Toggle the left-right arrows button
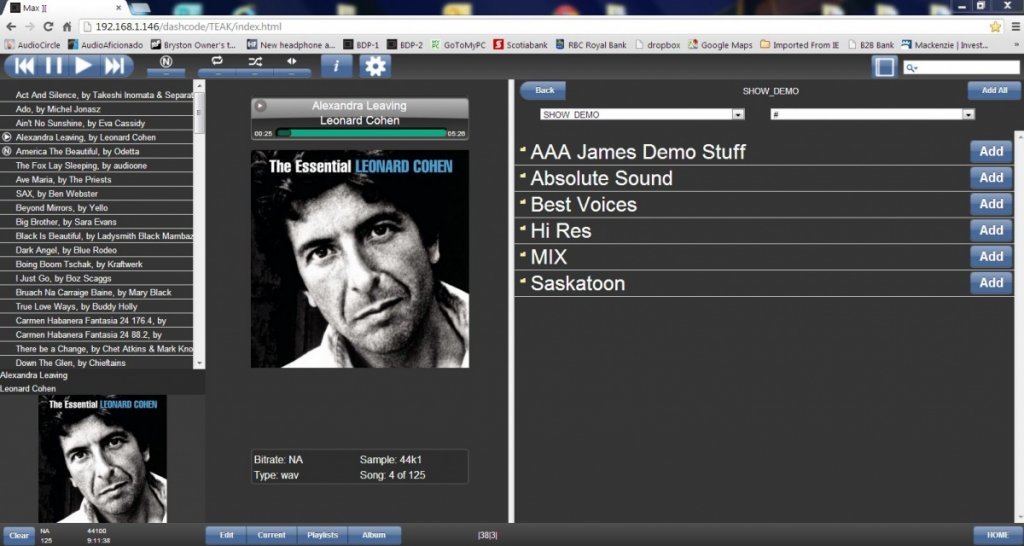Viewport: 1024px width, 546px height. tap(292, 61)
